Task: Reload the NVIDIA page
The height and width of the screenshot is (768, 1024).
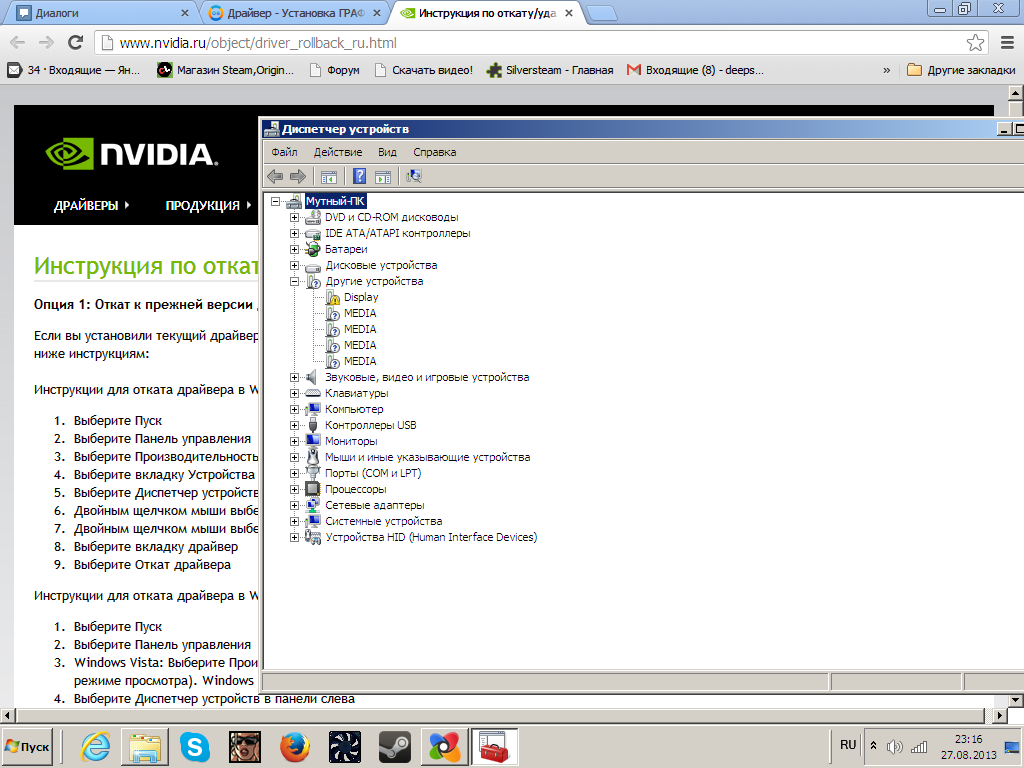Action: 76,43
